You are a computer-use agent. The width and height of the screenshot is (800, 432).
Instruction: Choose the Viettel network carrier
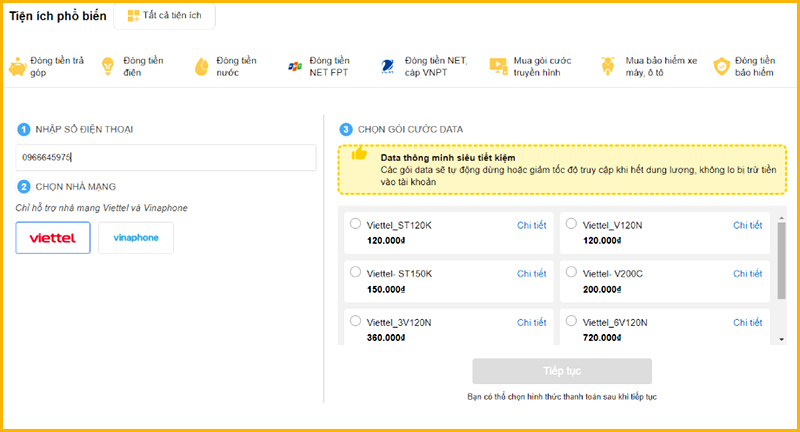(53, 238)
